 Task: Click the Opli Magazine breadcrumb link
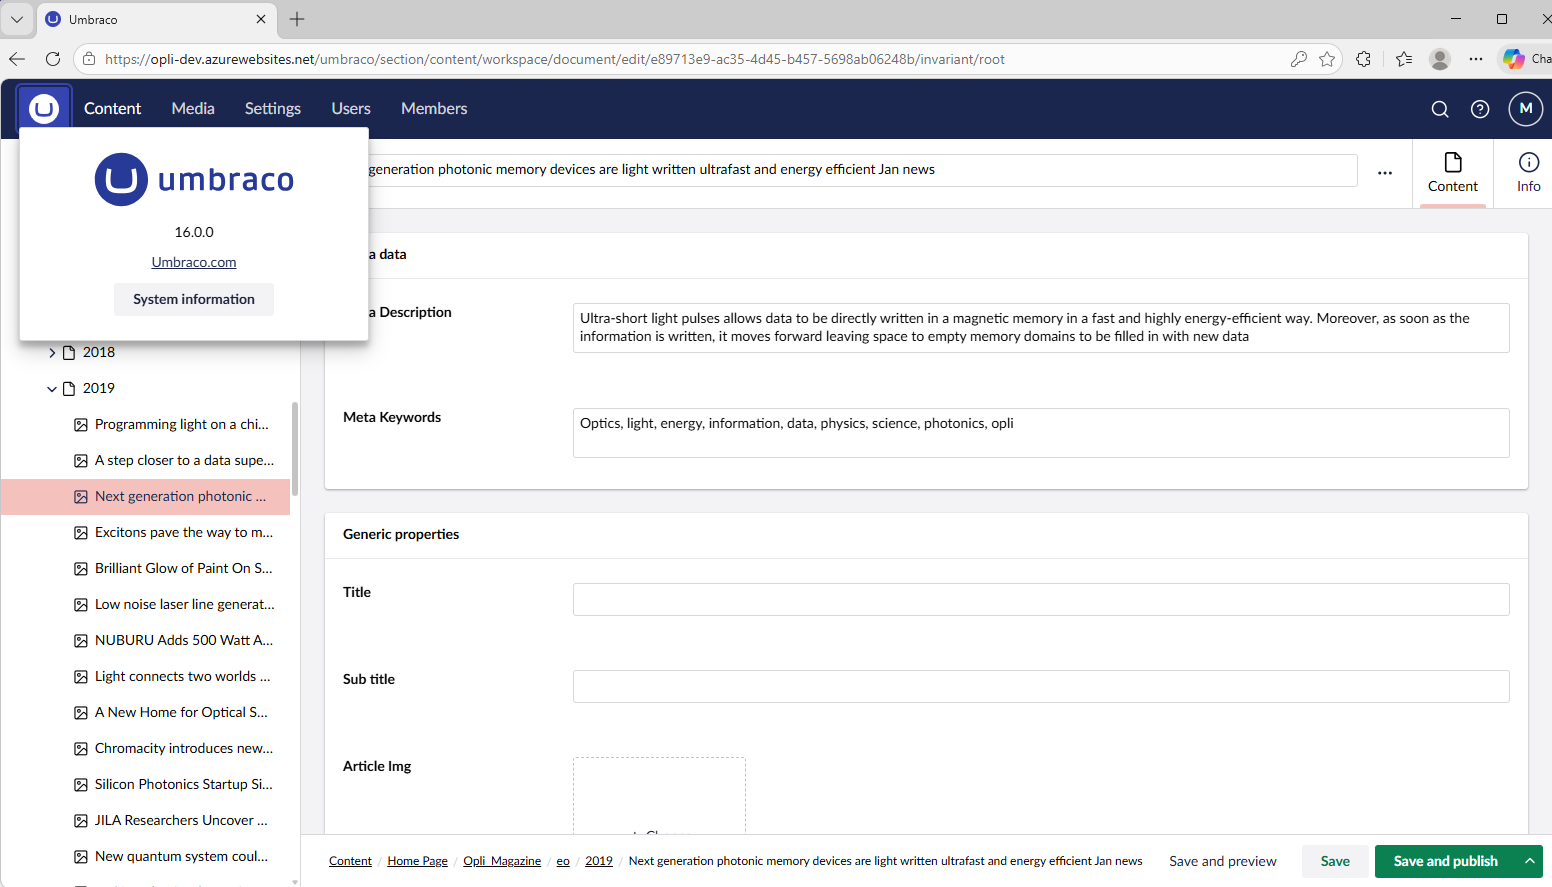(x=502, y=861)
